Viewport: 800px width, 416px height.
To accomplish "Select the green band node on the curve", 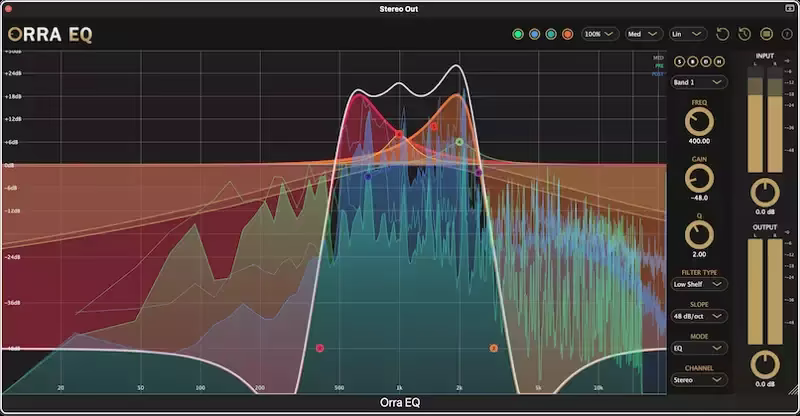I will point(459,142).
